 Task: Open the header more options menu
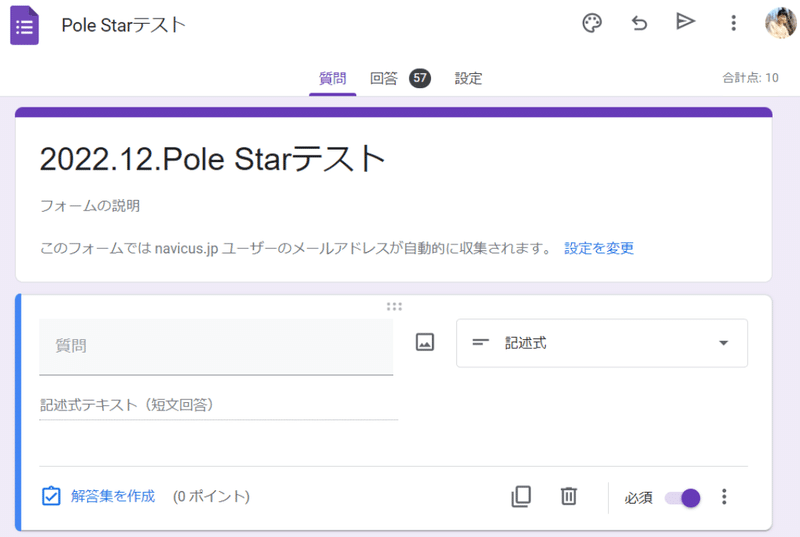(733, 23)
